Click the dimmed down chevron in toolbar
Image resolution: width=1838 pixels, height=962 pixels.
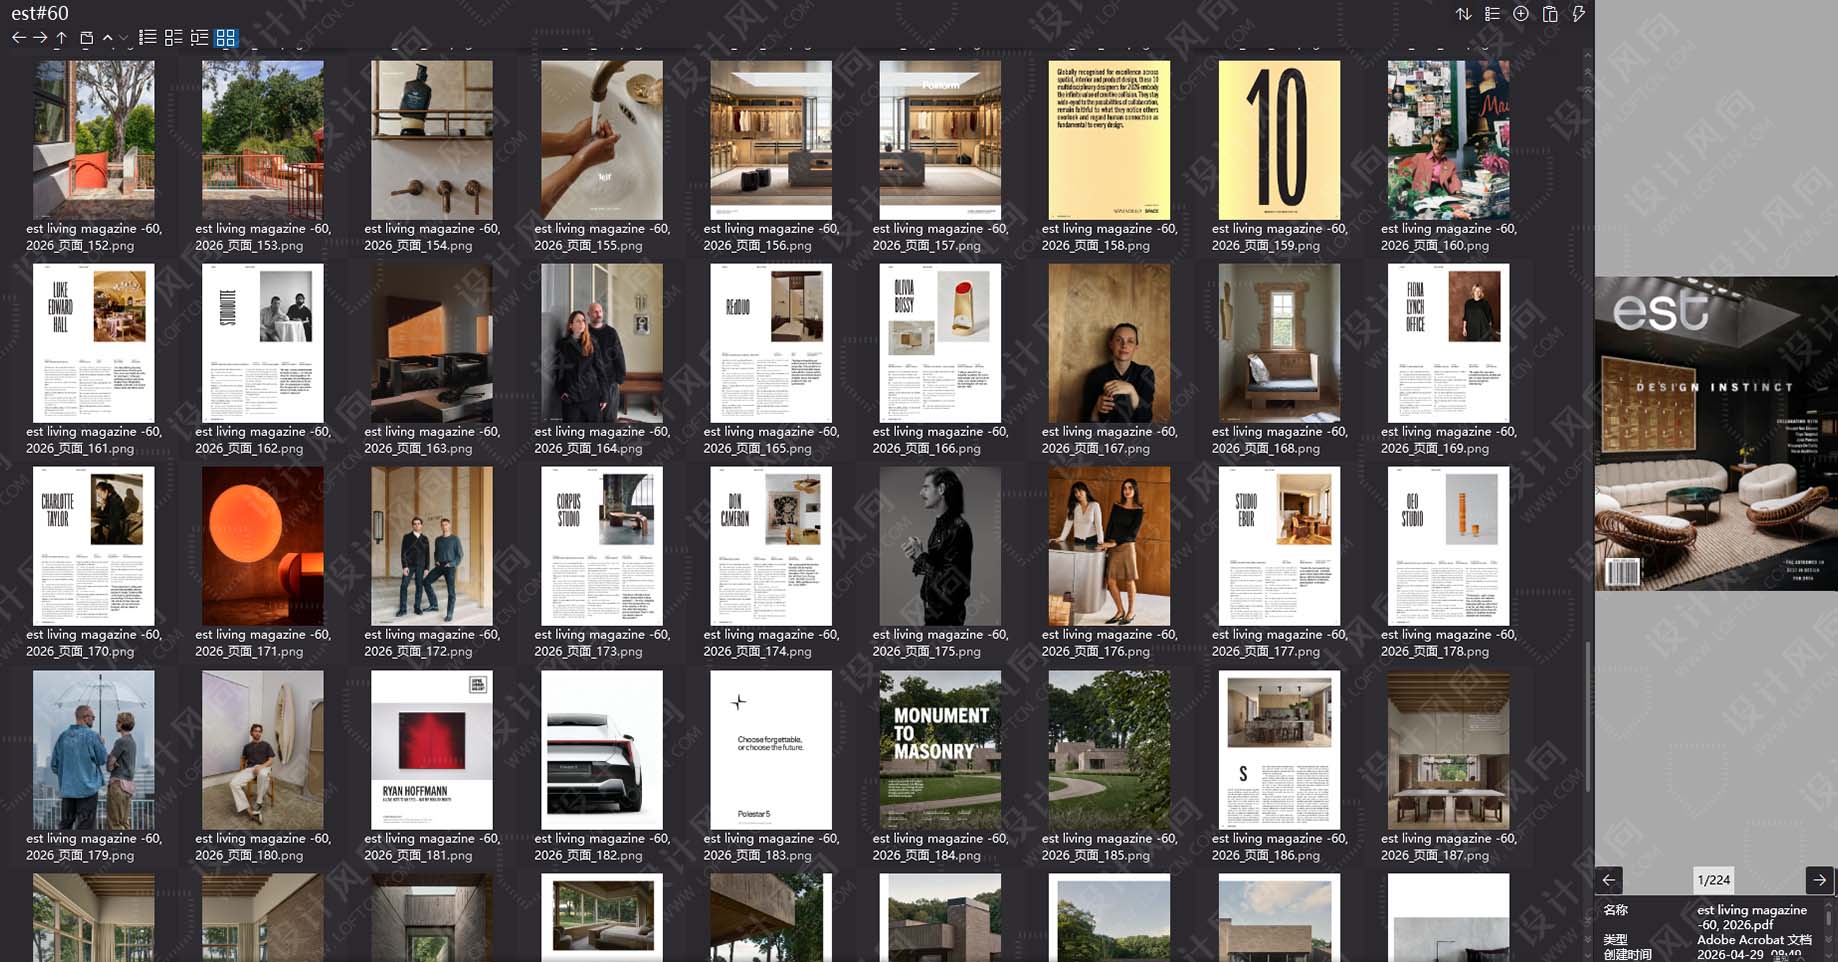click(124, 38)
